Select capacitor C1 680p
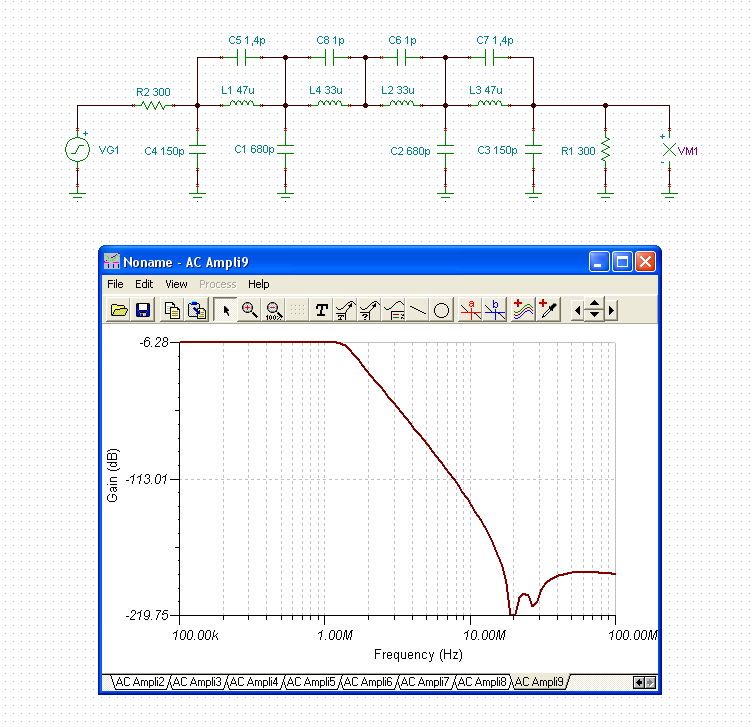Viewport: 756px width, 727px height. click(x=285, y=150)
